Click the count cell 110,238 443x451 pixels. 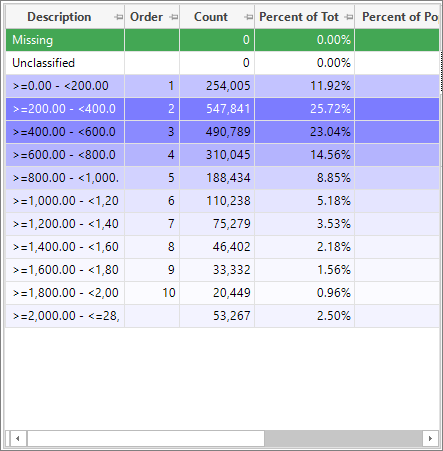click(217, 201)
